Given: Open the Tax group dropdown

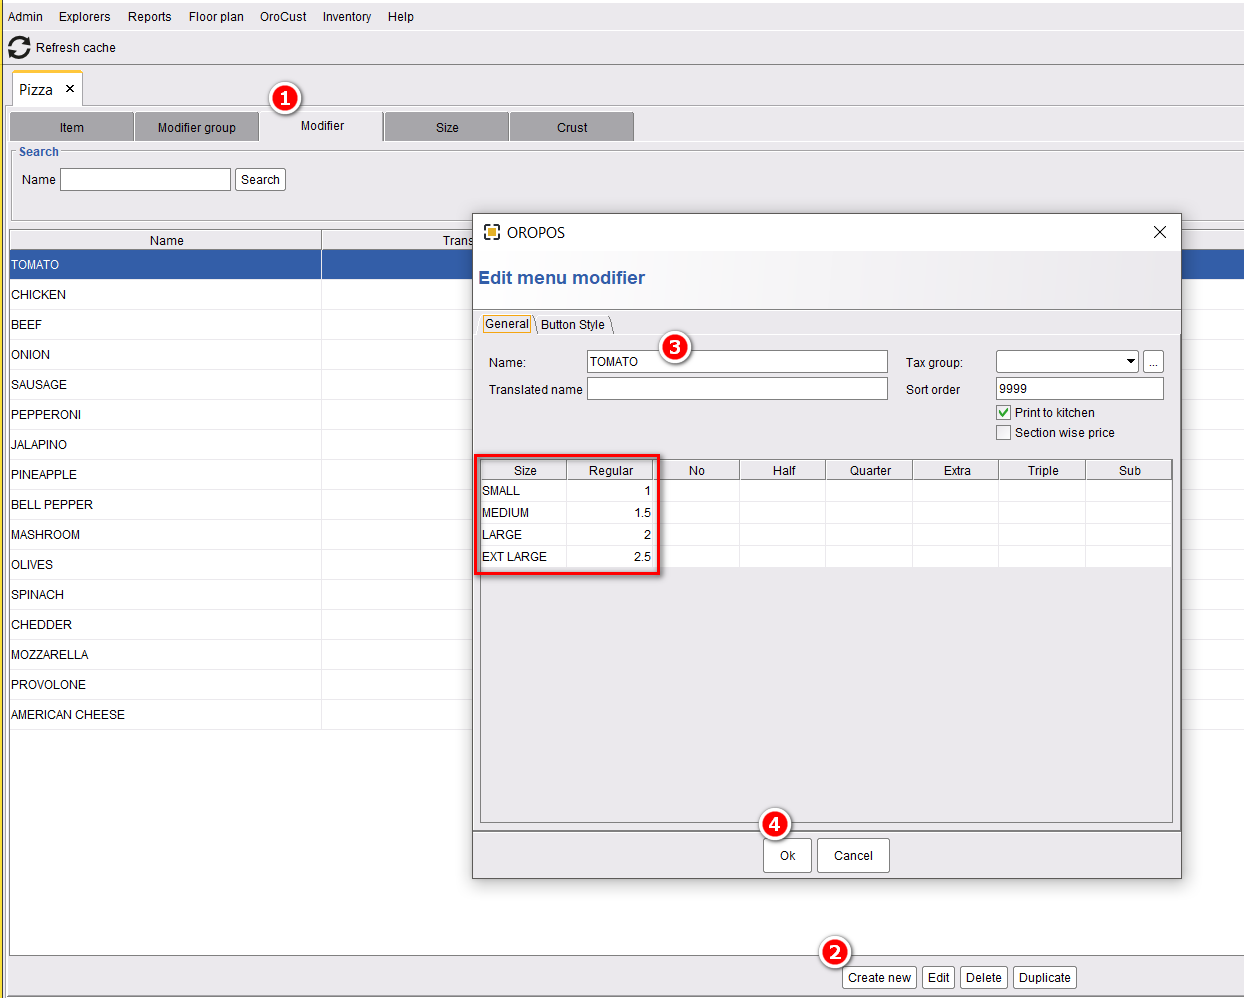Looking at the screenshot, I should pos(1068,362).
